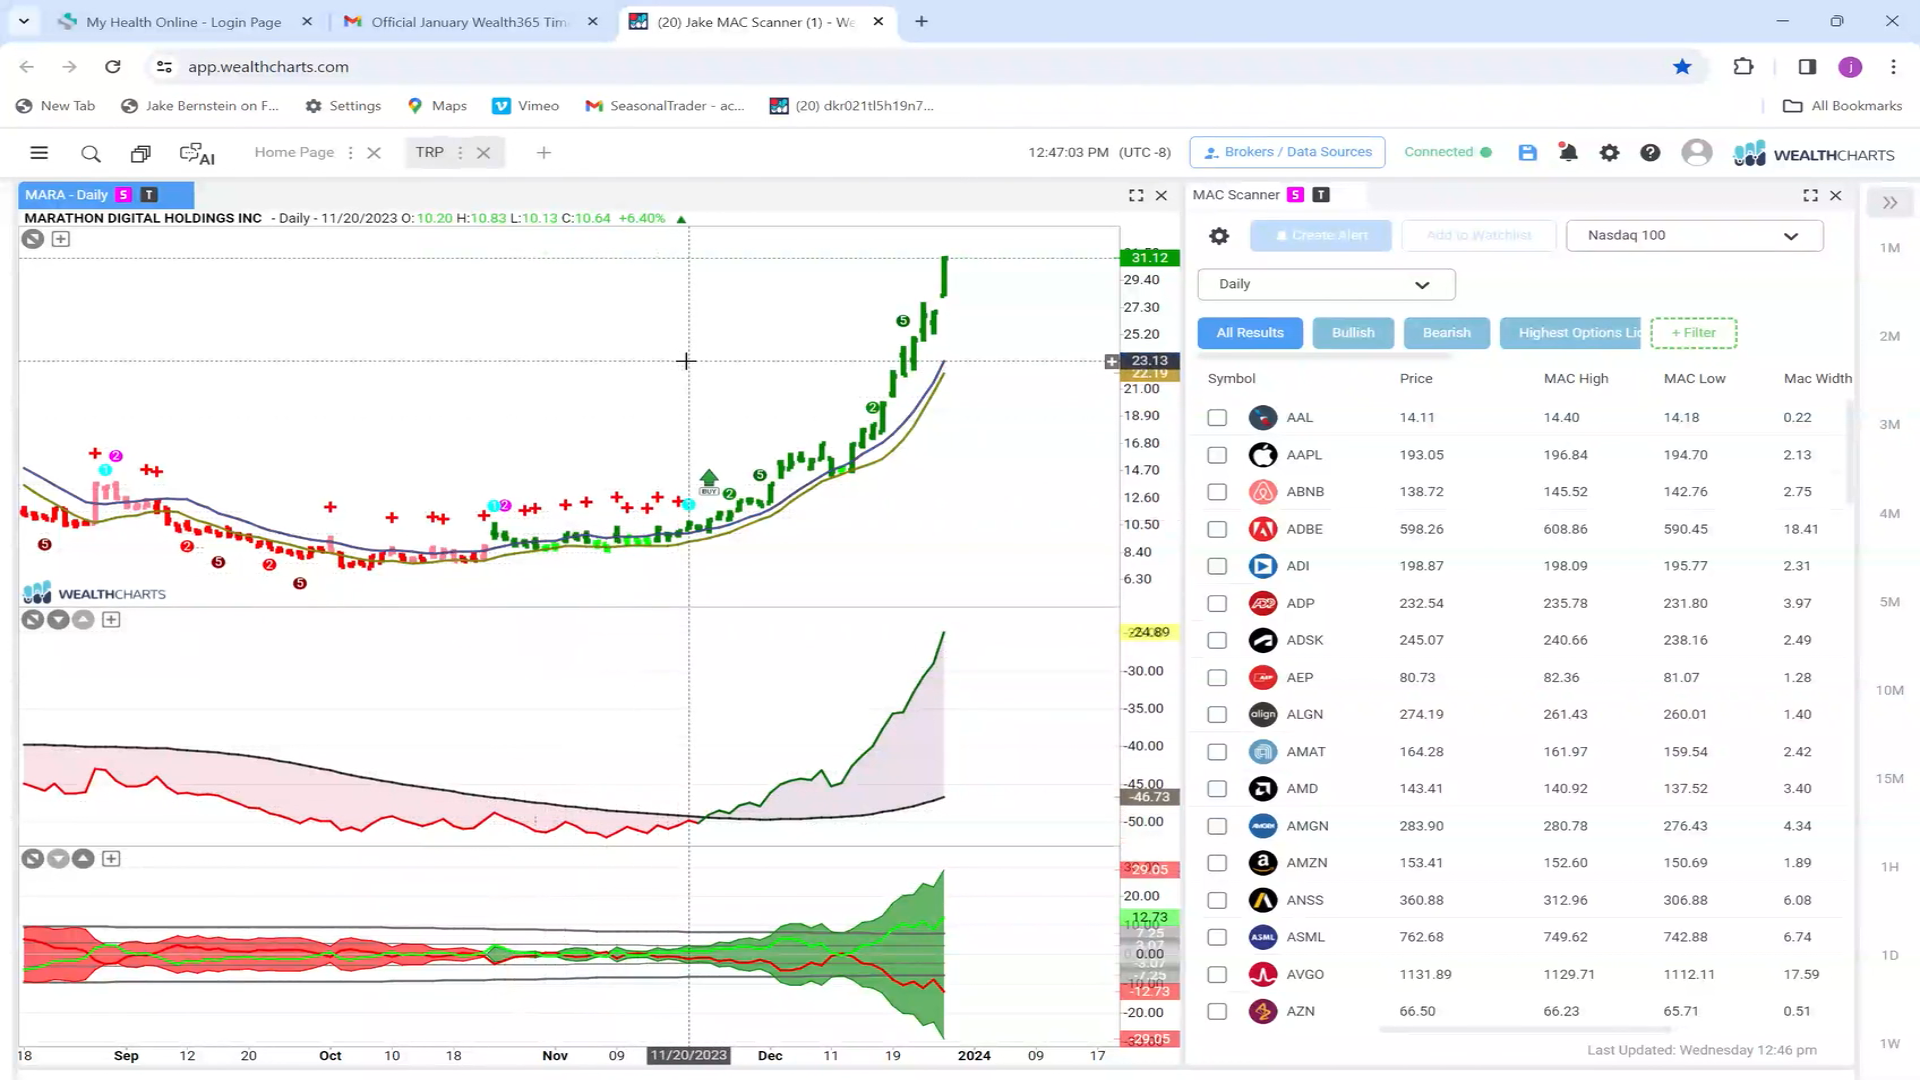Viewport: 1920px width, 1080px height.
Task: Filter scanner by Bullish
Action: (x=1353, y=333)
